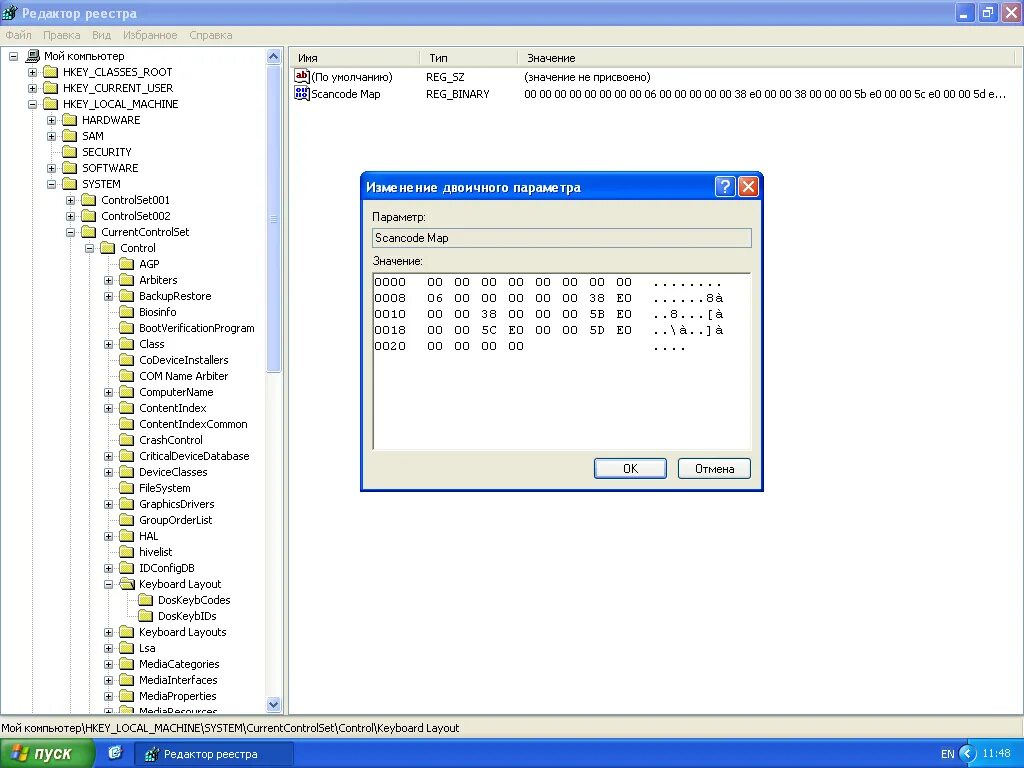The image size is (1024, 768).
Task: Open the Файл menu
Action: (x=18, y=35)
